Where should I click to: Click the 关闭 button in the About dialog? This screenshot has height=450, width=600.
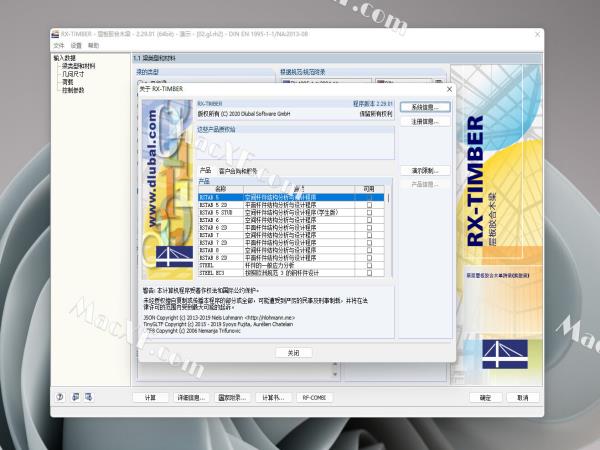click(293, 353)
